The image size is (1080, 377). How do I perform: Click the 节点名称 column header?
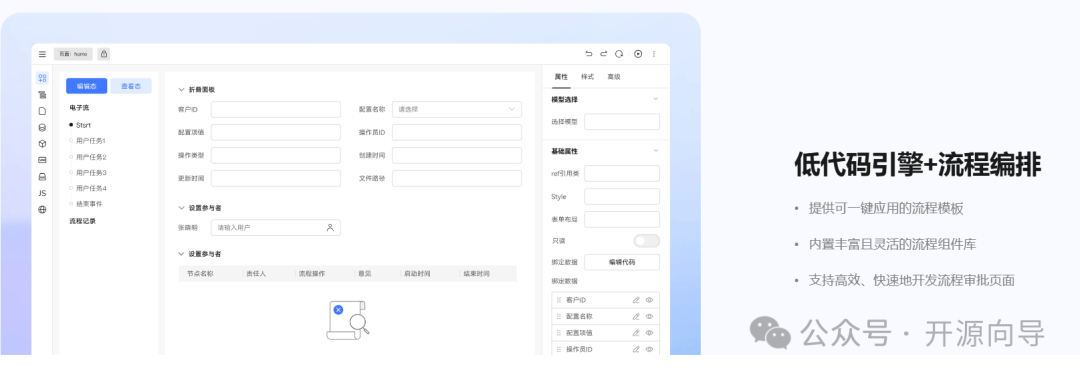(x=200, y=274)
